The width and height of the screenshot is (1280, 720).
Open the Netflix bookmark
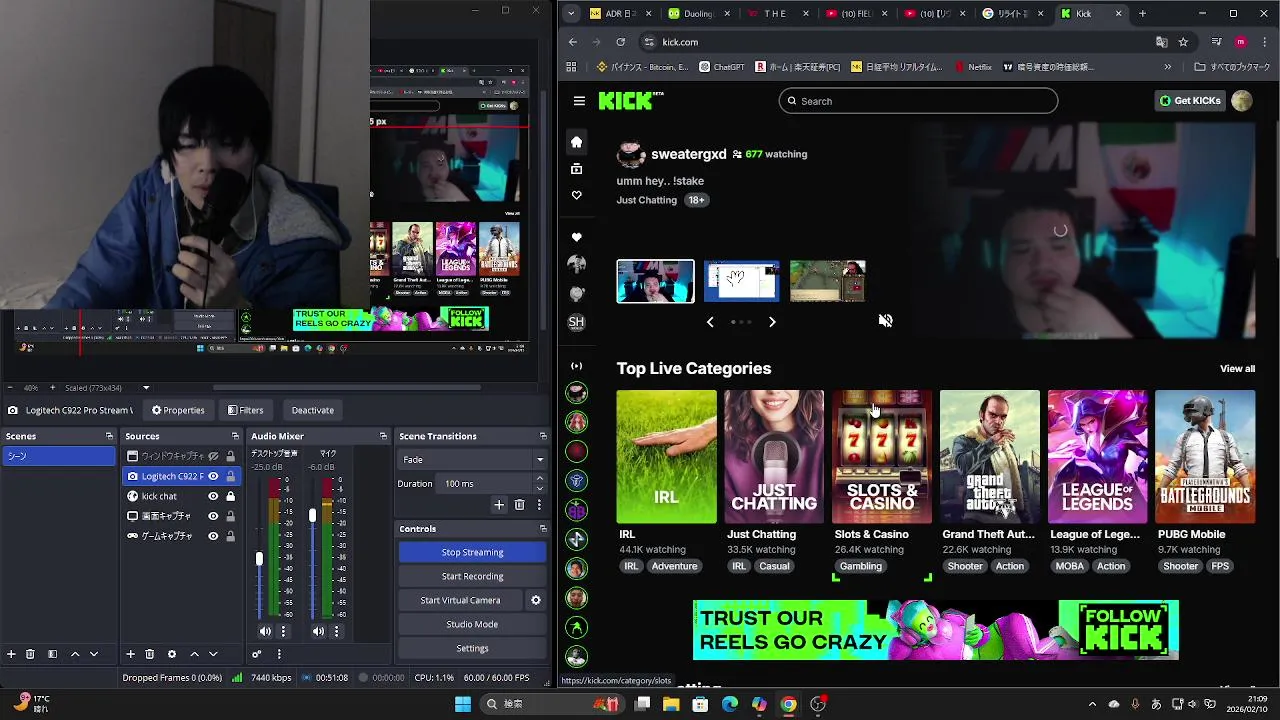coord(973,67)
